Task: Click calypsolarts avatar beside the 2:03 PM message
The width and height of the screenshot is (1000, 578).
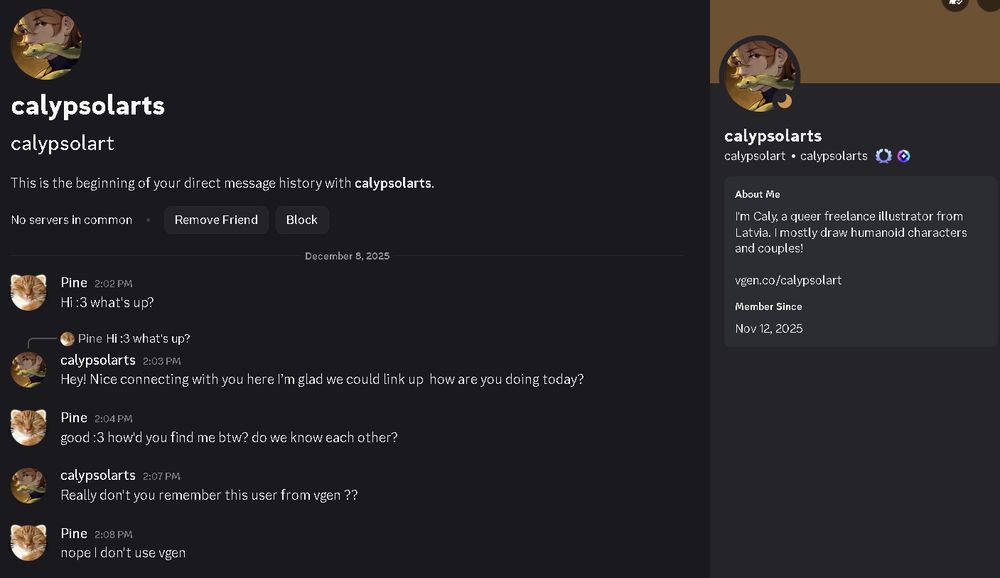Action: click(28, 369)
